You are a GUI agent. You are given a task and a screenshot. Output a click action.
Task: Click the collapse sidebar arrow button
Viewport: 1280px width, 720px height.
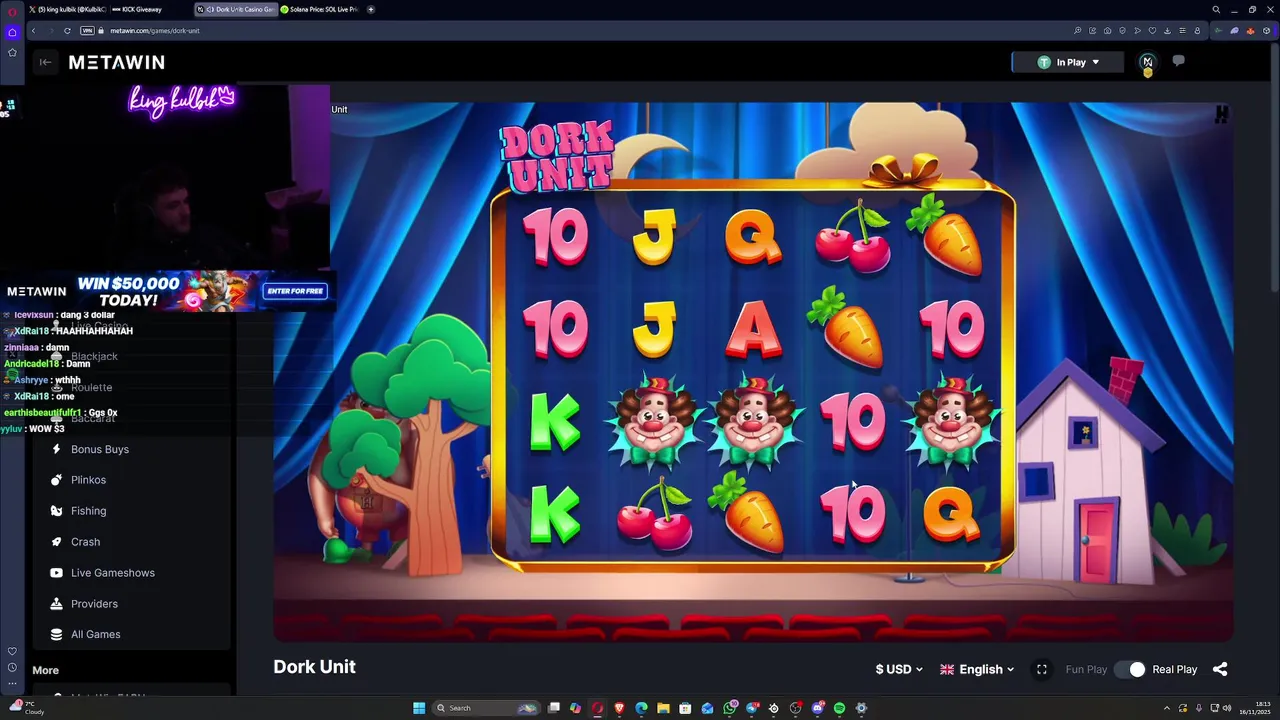tap(45, 62)
